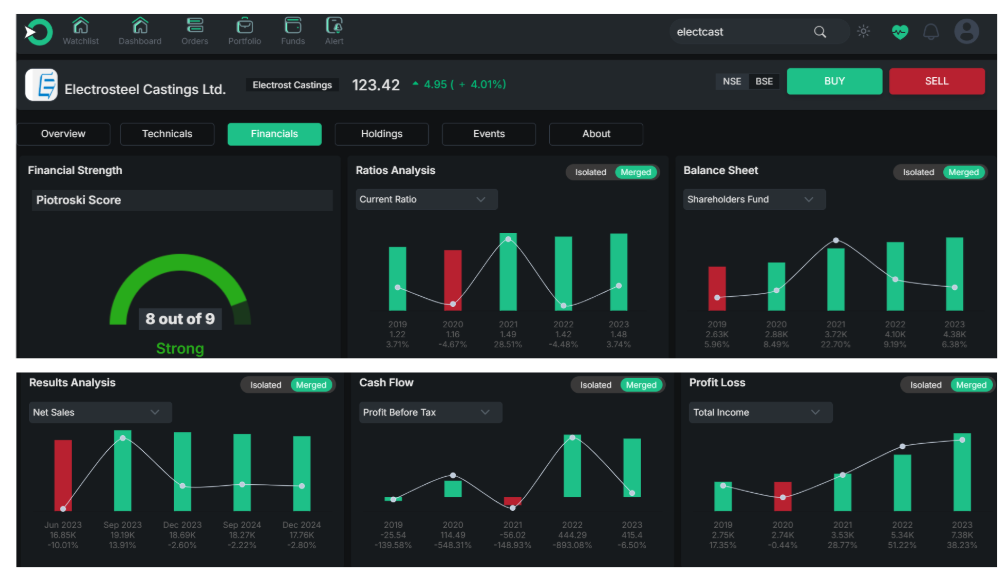Open the About tab
The width and height of the screenshot is (1007, 577).
tap(596, 134)
